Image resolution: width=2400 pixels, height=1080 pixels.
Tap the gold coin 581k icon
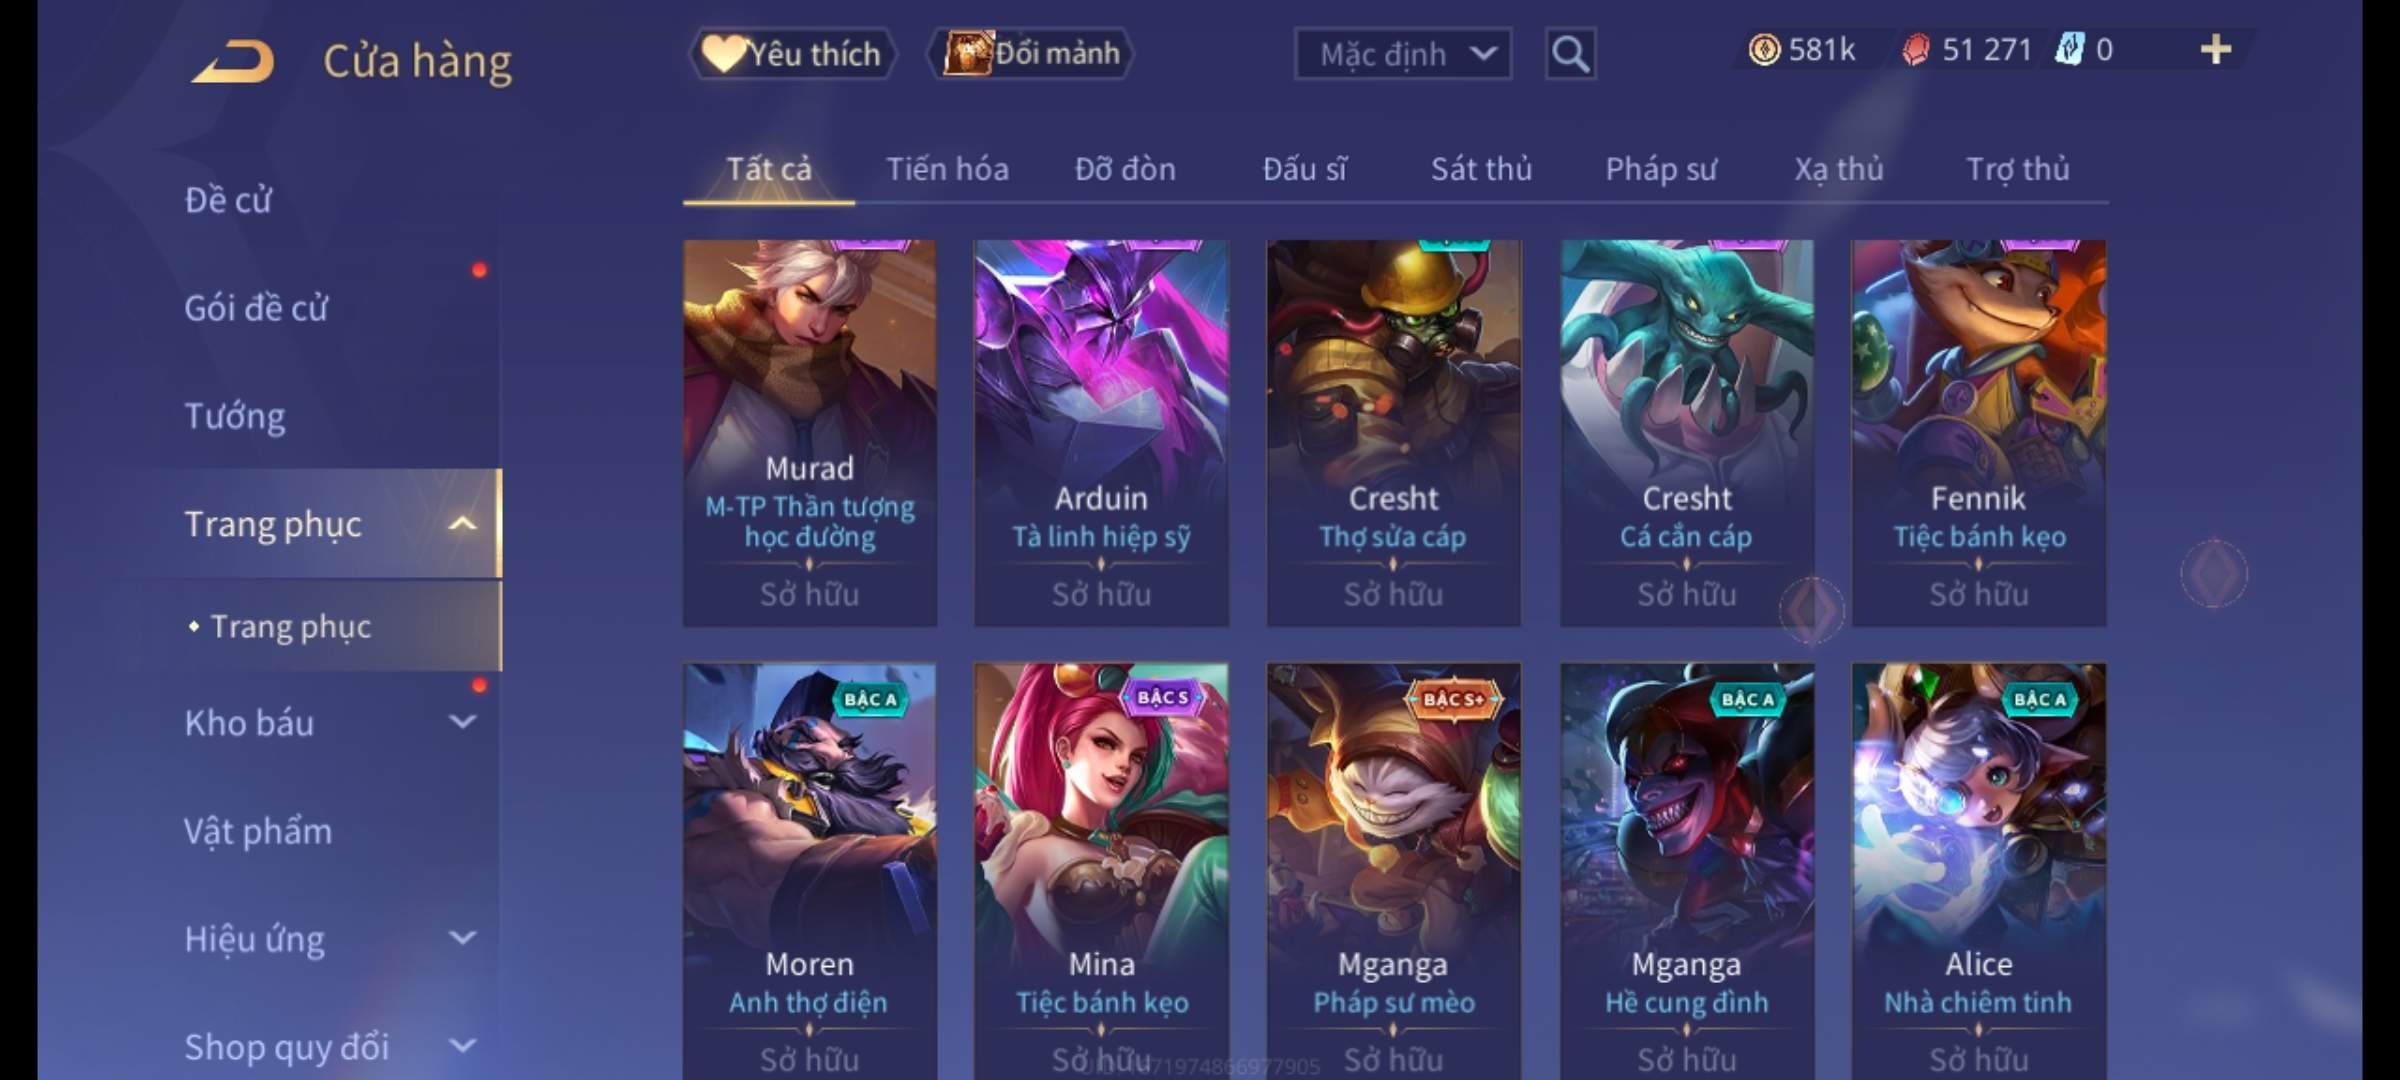(1764, 50)
